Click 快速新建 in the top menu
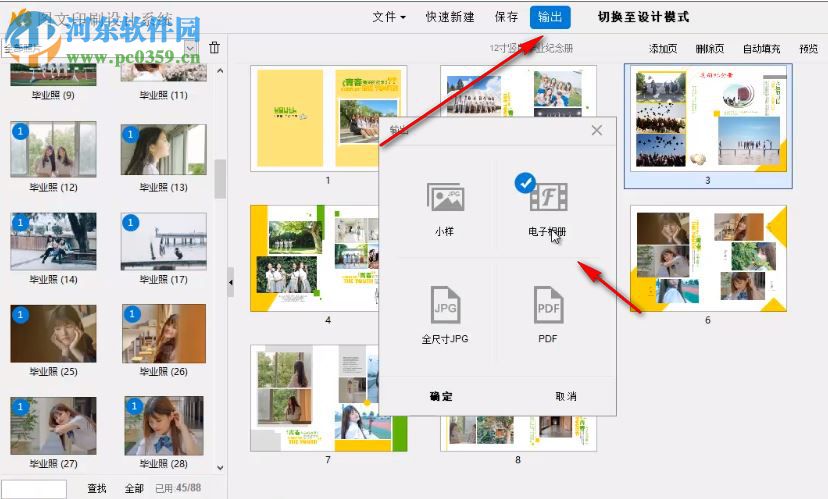Viewport: 828px width, 499px height. [450, 17]
